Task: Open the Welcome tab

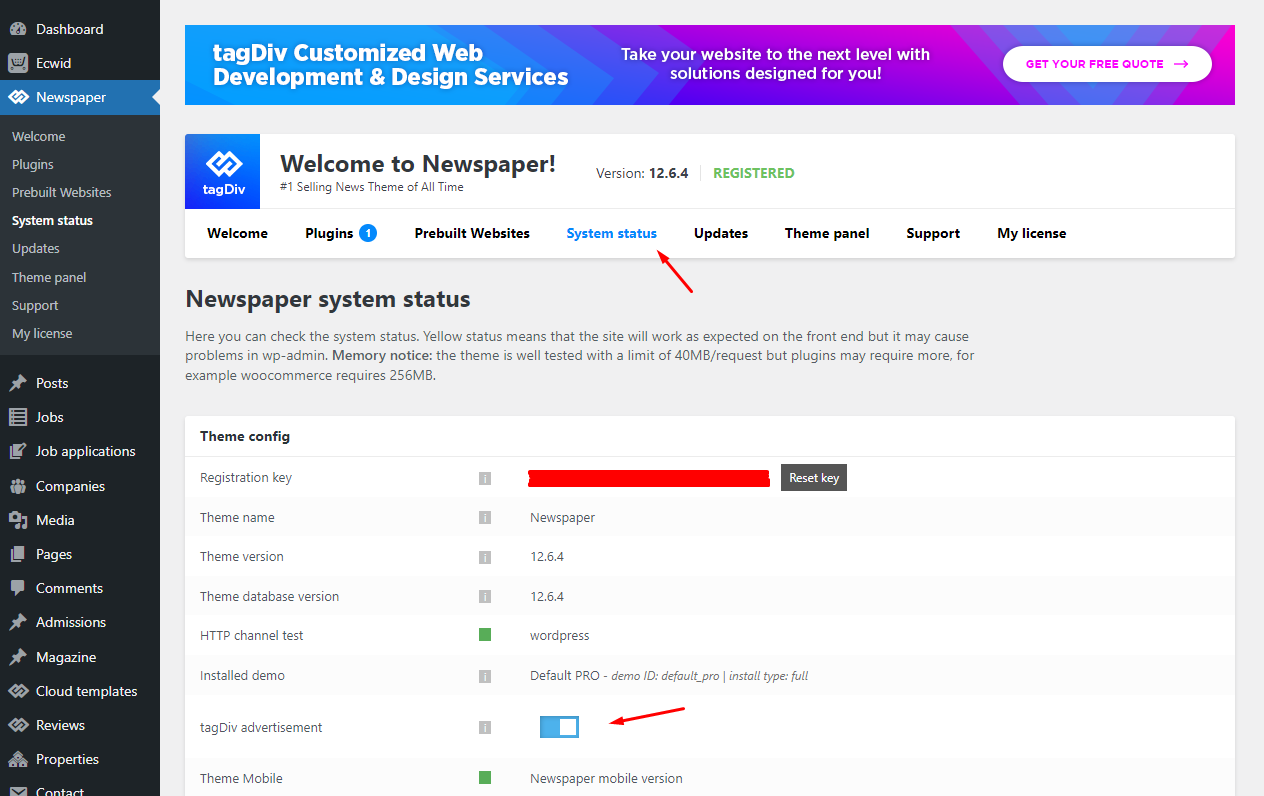Action: (x=237, y=233)
